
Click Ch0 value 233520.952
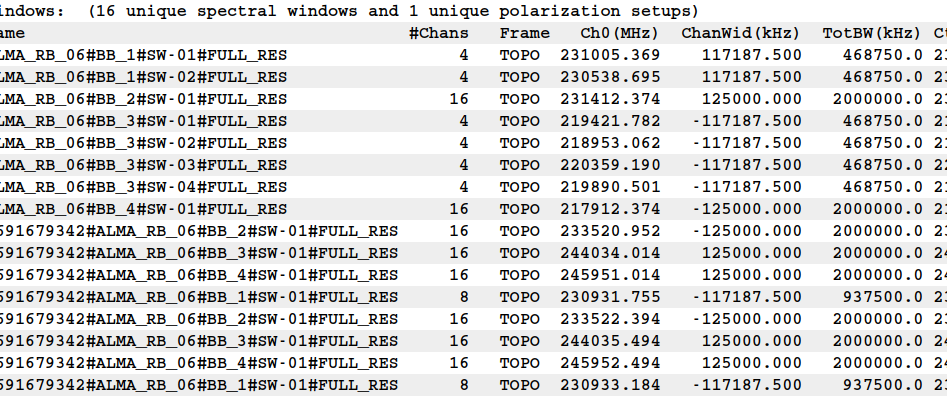[610, 231]
